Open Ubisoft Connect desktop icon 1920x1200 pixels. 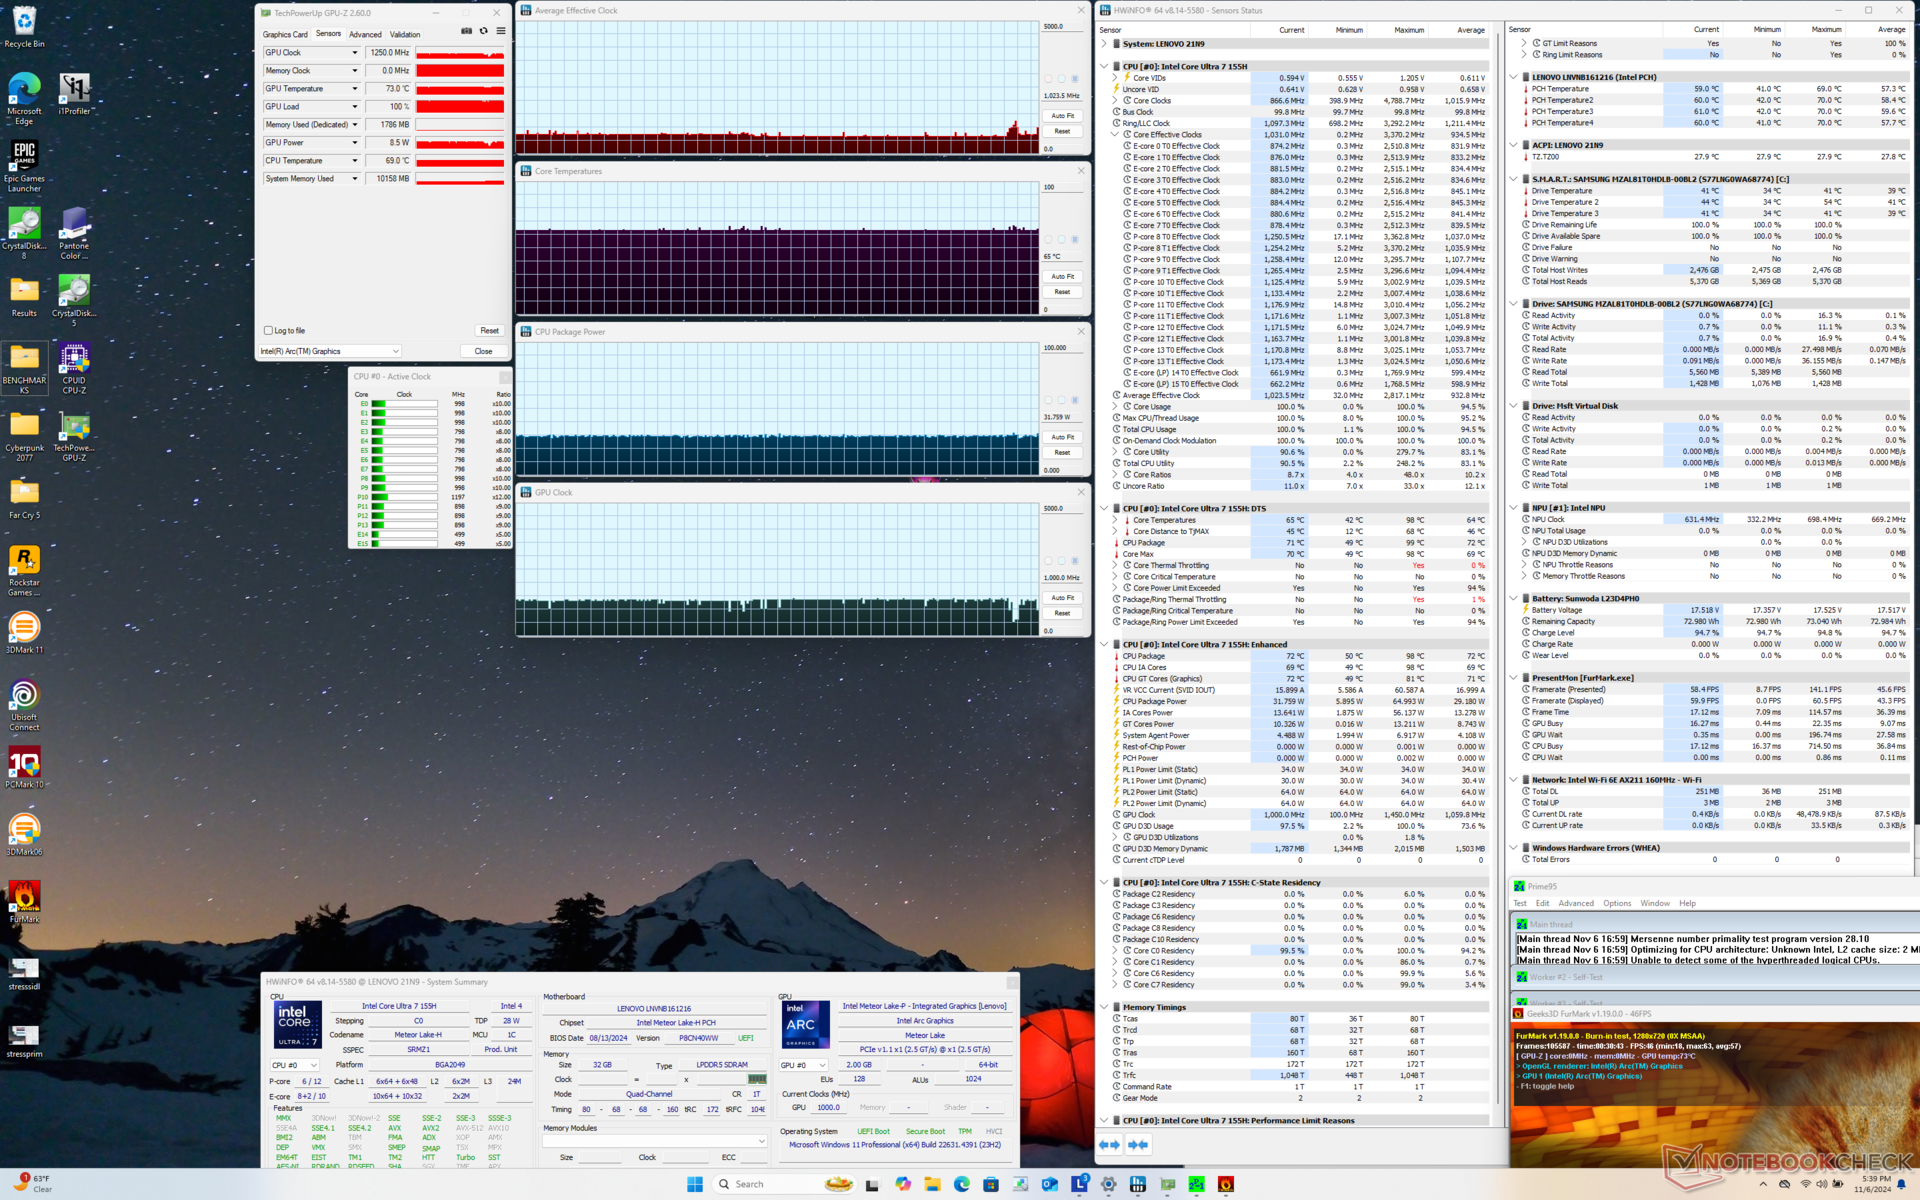coord(24,705)
